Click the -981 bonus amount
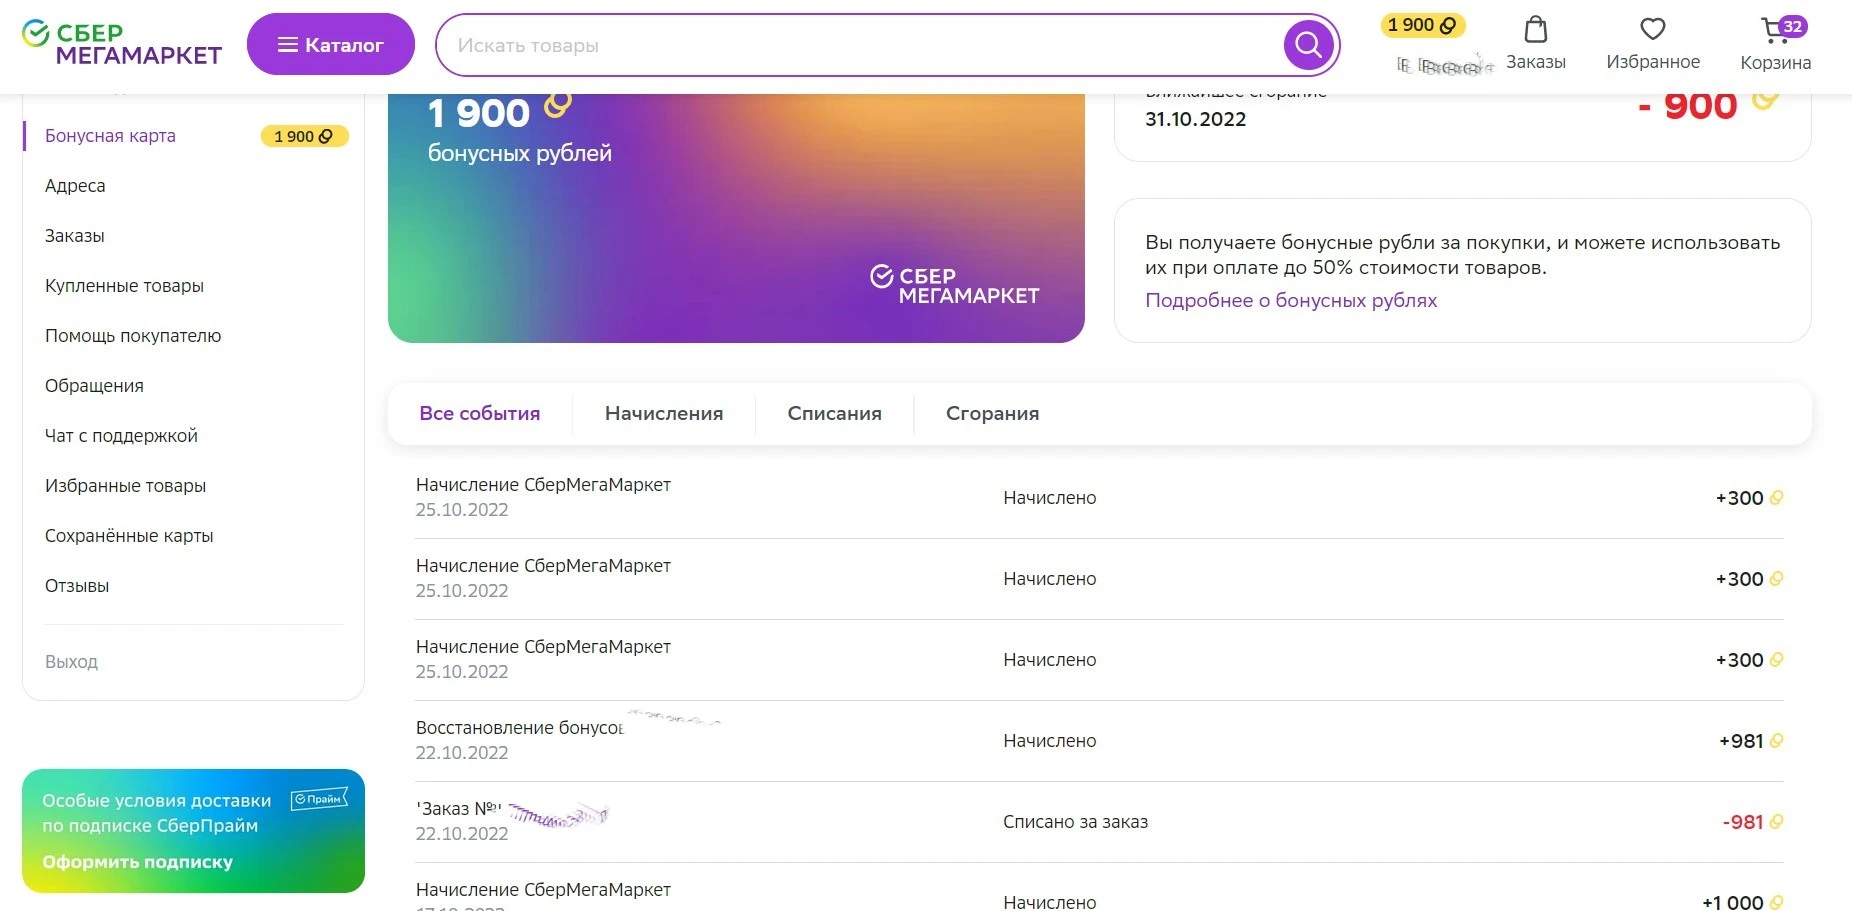This screenshot has width=1852, height=911. tap(1743, 822)
